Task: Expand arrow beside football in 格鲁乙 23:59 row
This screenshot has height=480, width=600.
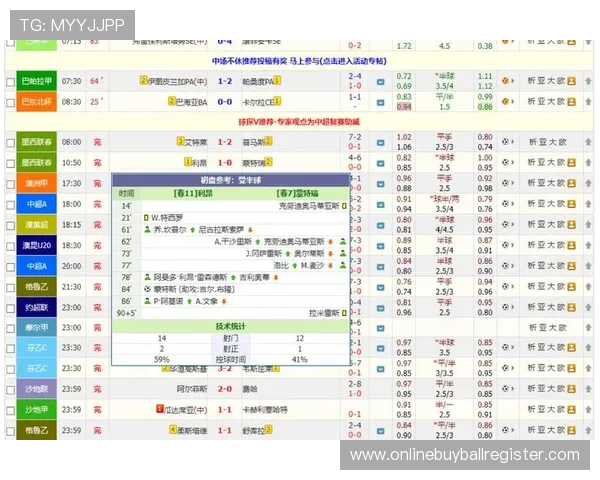Action: (x=513, y=430)
